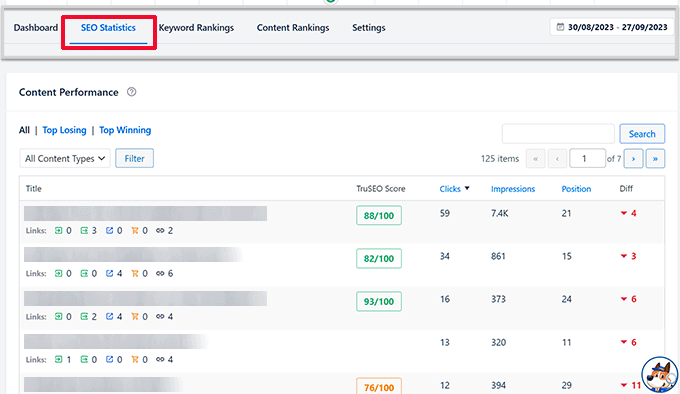This screenshot has height=394, width=680.
Task: Click chain link icon in 82/100 row
Action: point(160,274)
